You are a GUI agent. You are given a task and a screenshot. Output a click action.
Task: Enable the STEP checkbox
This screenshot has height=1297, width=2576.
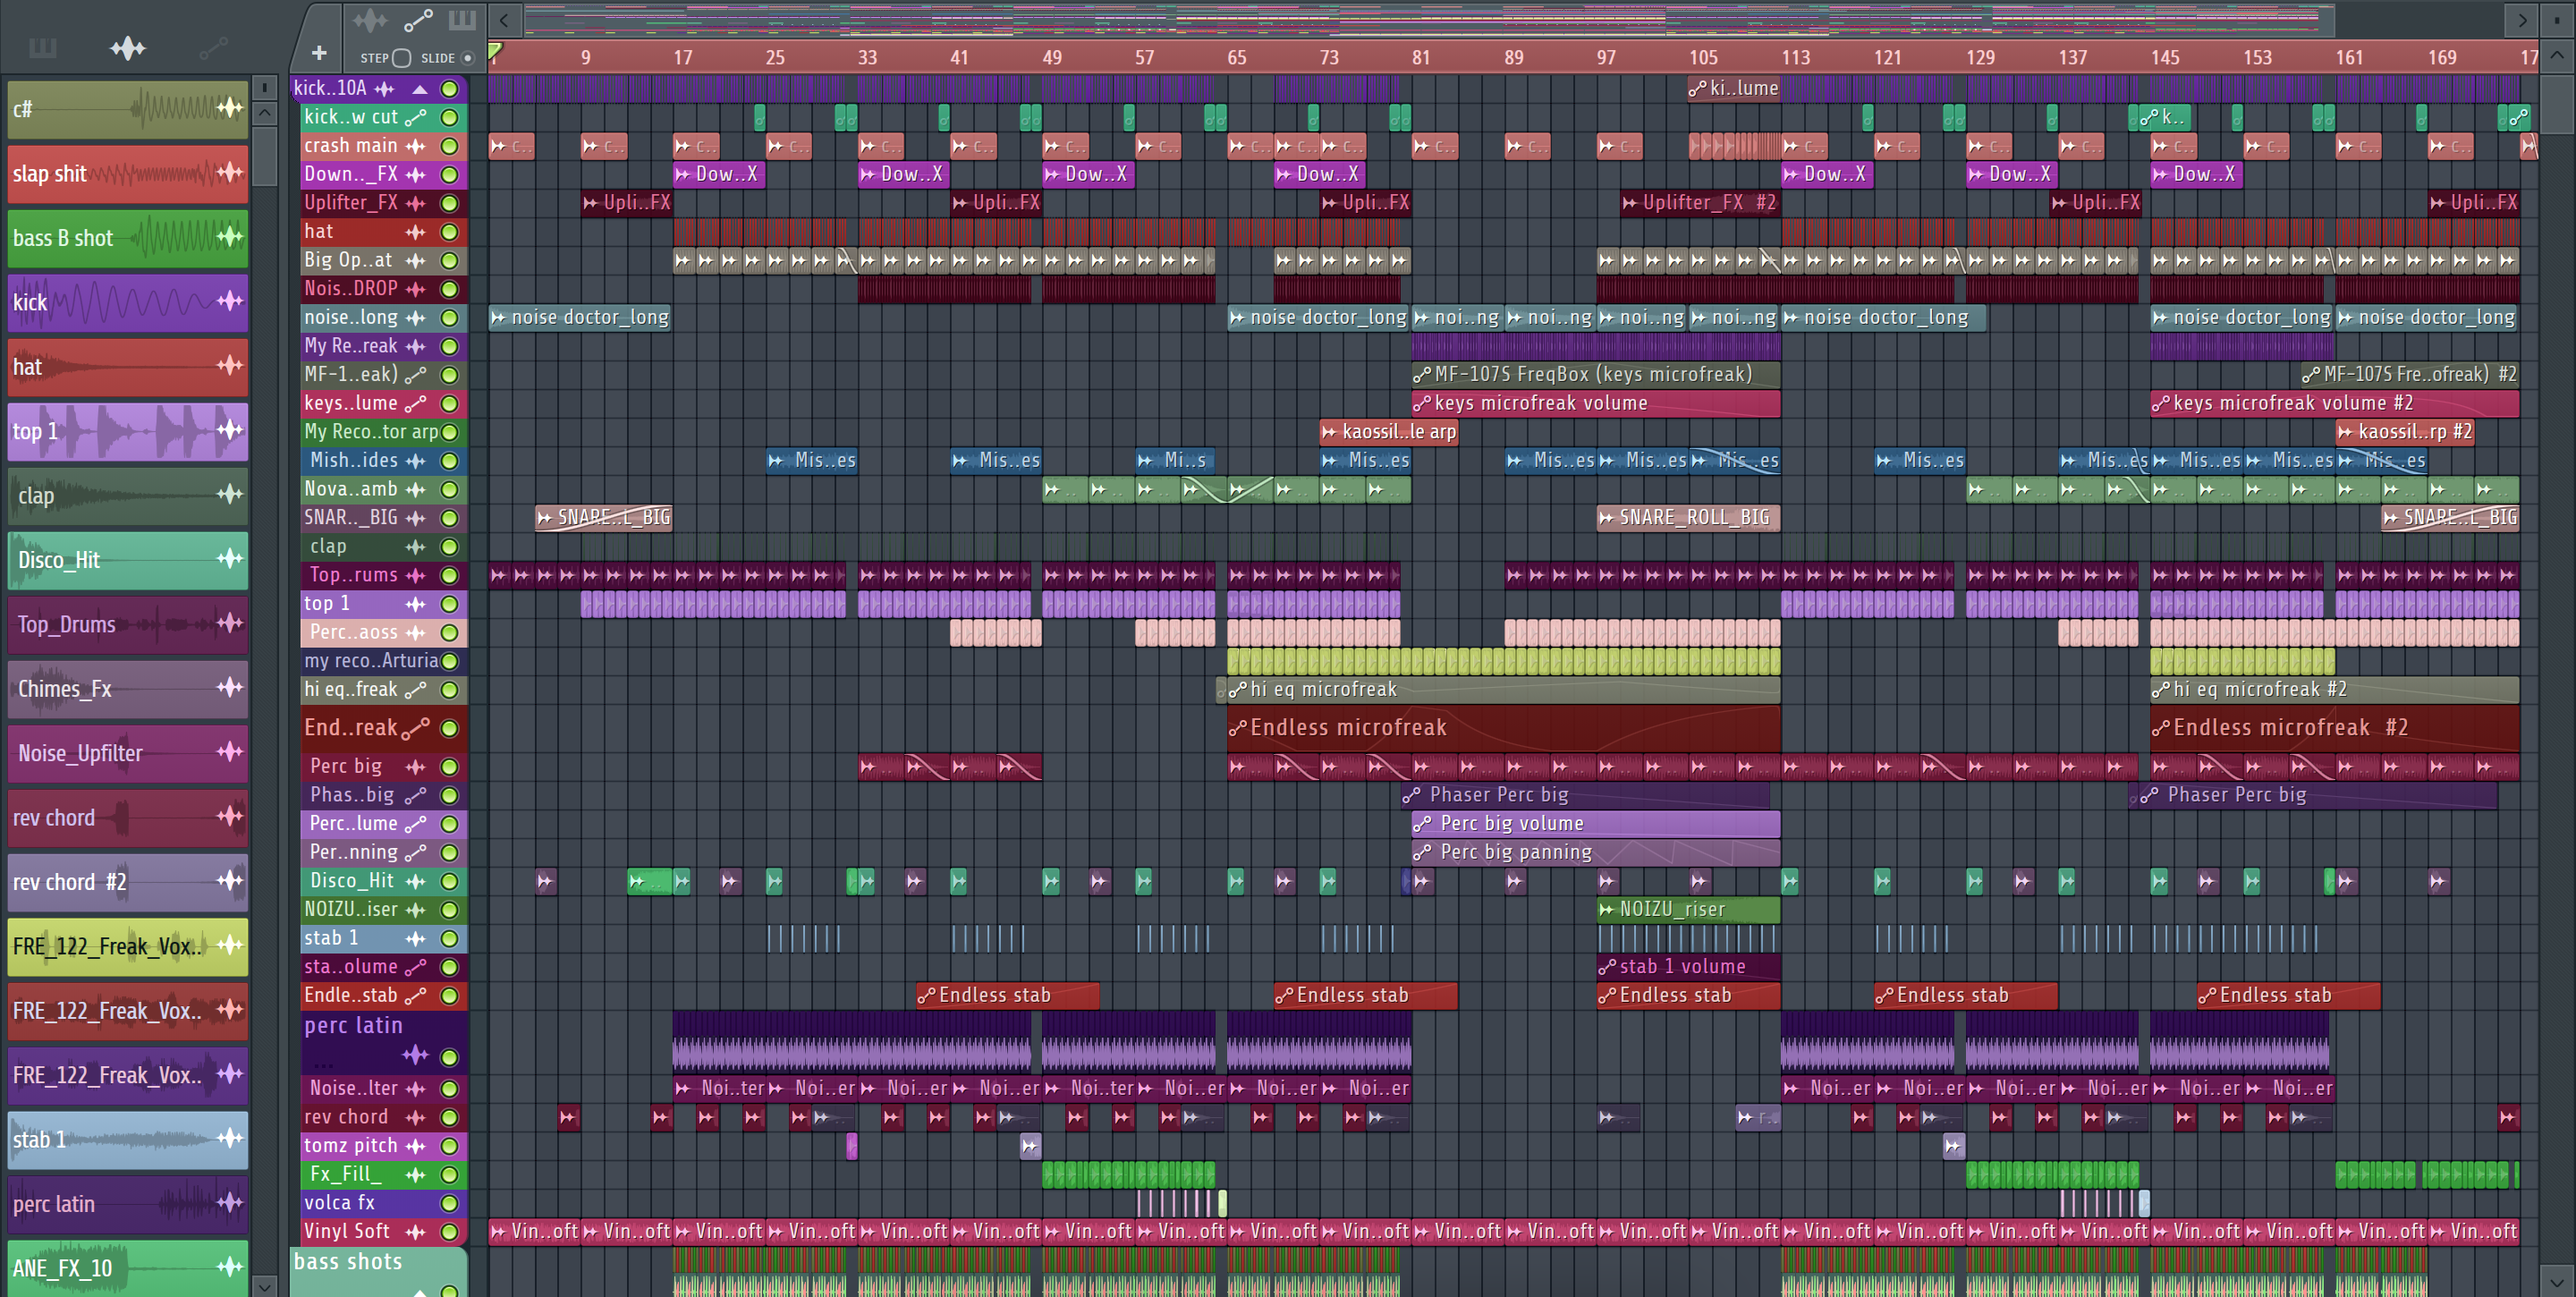click(402, 58)
